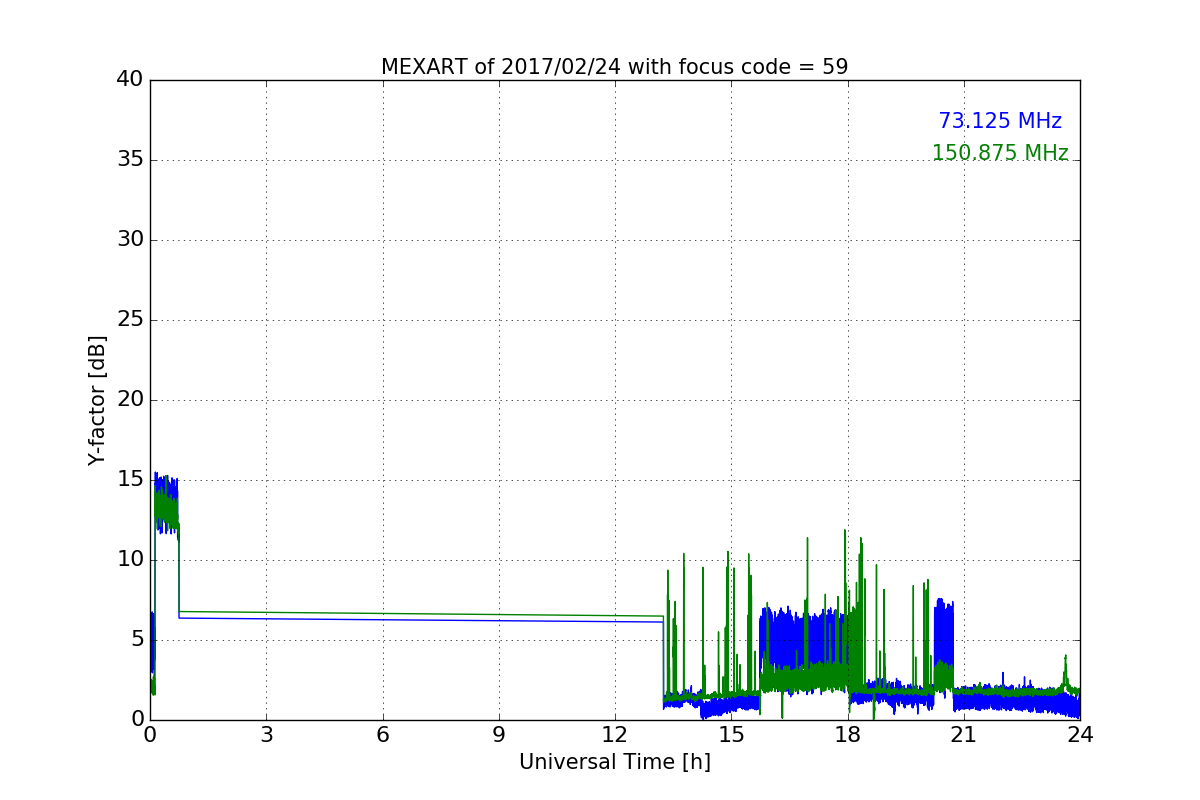
Task: Click the x-axis tick label 12
Action: [x=615, y=734]
